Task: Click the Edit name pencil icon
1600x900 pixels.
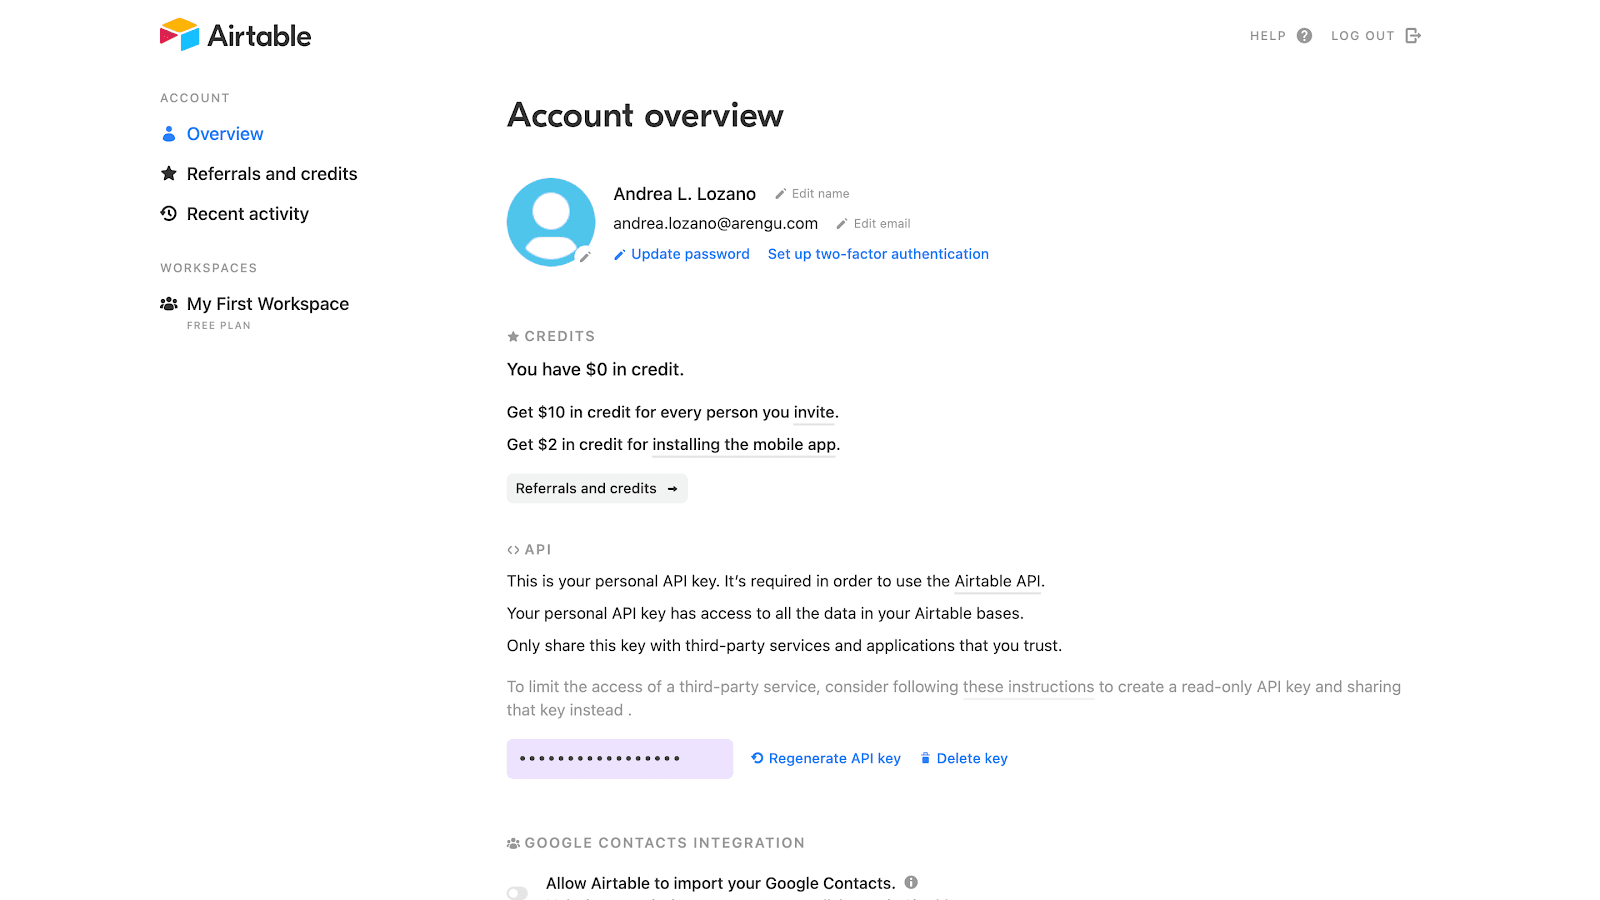Action: coord(781,194)
